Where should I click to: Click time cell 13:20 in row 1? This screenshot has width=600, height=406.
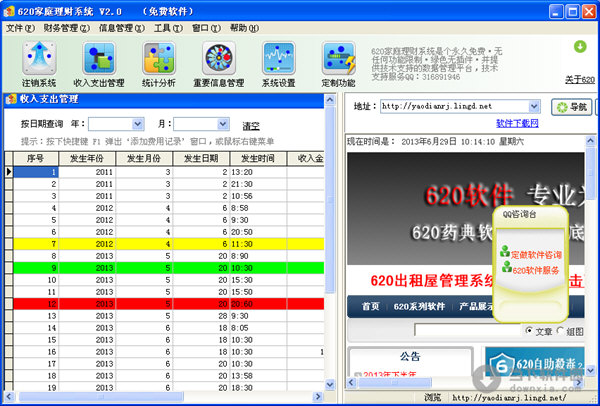pos(258,172)
